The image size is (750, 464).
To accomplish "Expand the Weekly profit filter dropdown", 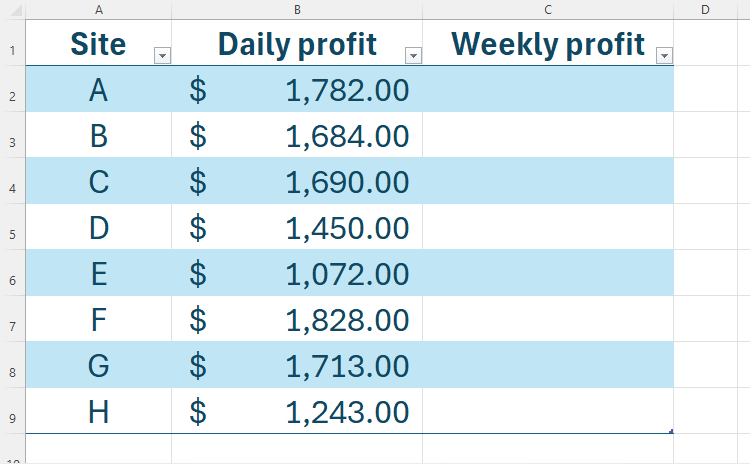I will click(664, 56).
